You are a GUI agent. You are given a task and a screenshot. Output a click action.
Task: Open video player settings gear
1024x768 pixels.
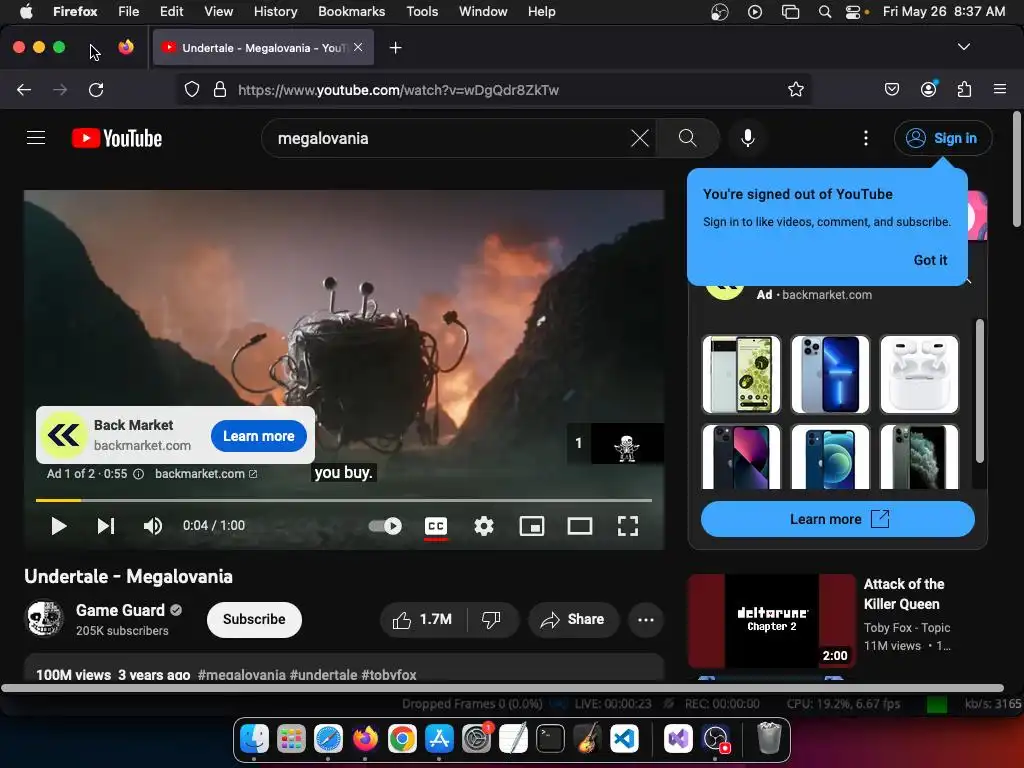484,526
